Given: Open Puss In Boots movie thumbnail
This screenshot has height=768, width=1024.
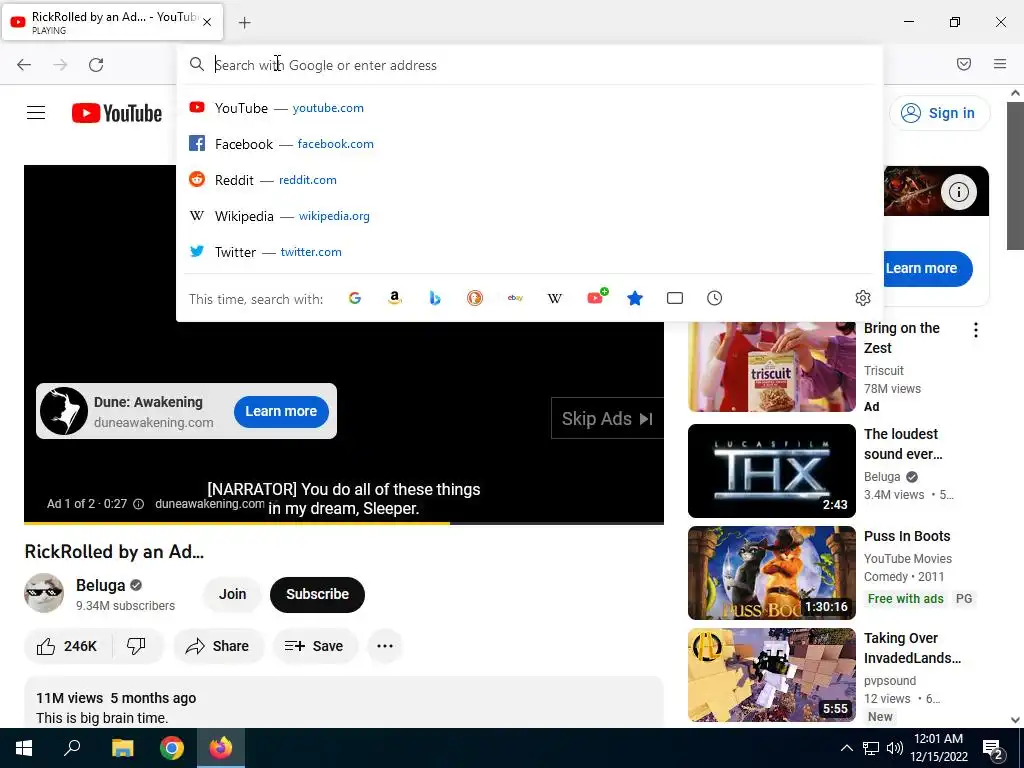Looking at the screenshot, I should pos(772,573).
